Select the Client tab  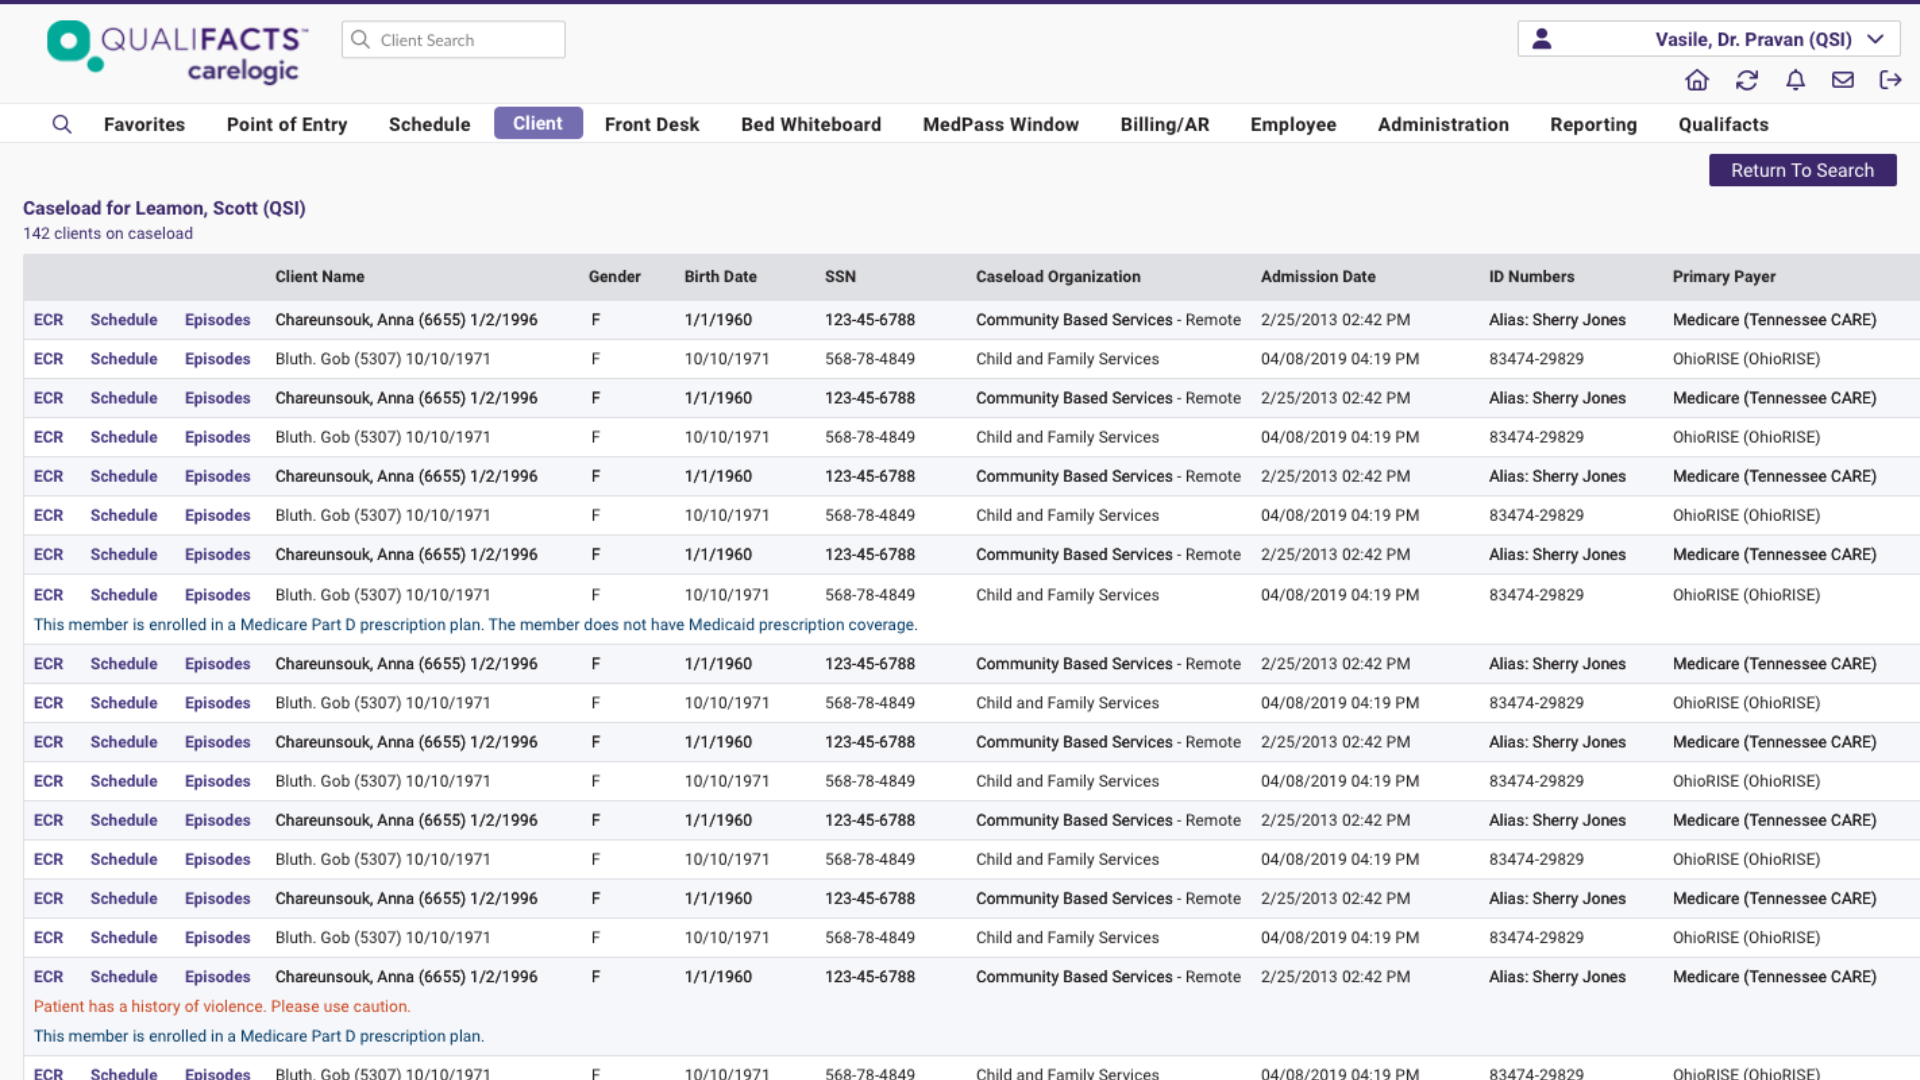(x=538, y=123)
